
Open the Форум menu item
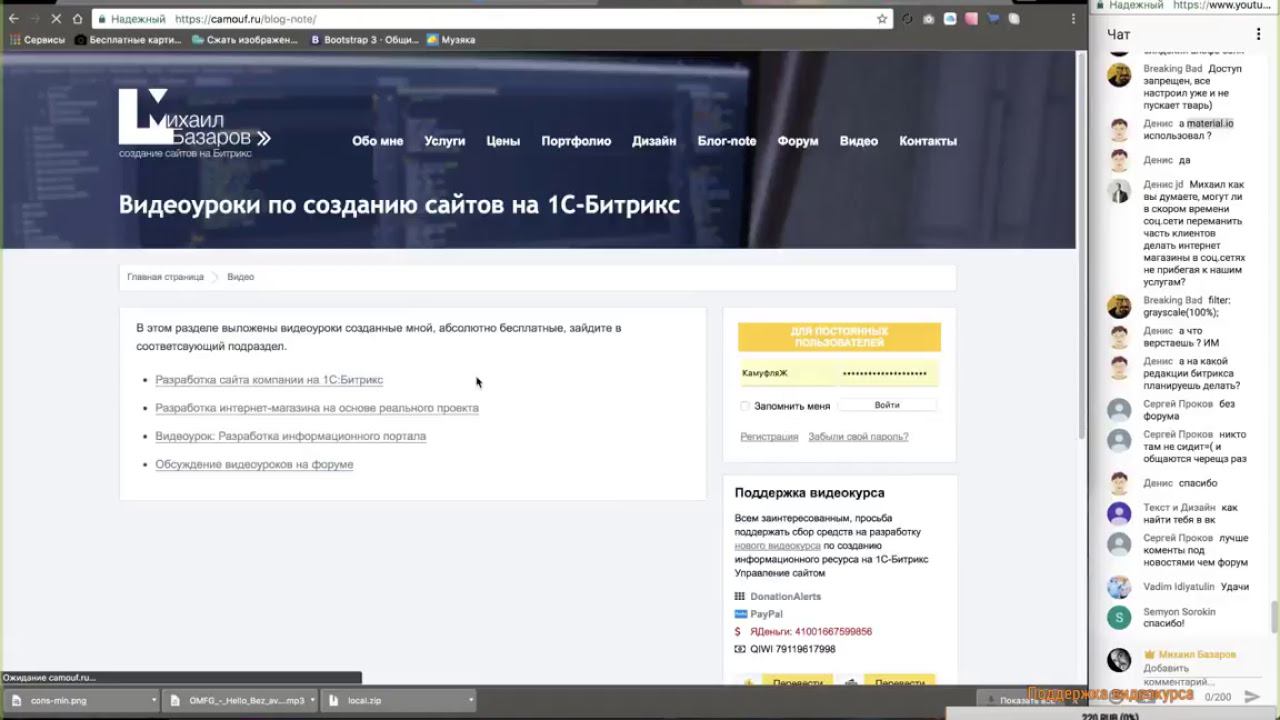pos(798,141)
